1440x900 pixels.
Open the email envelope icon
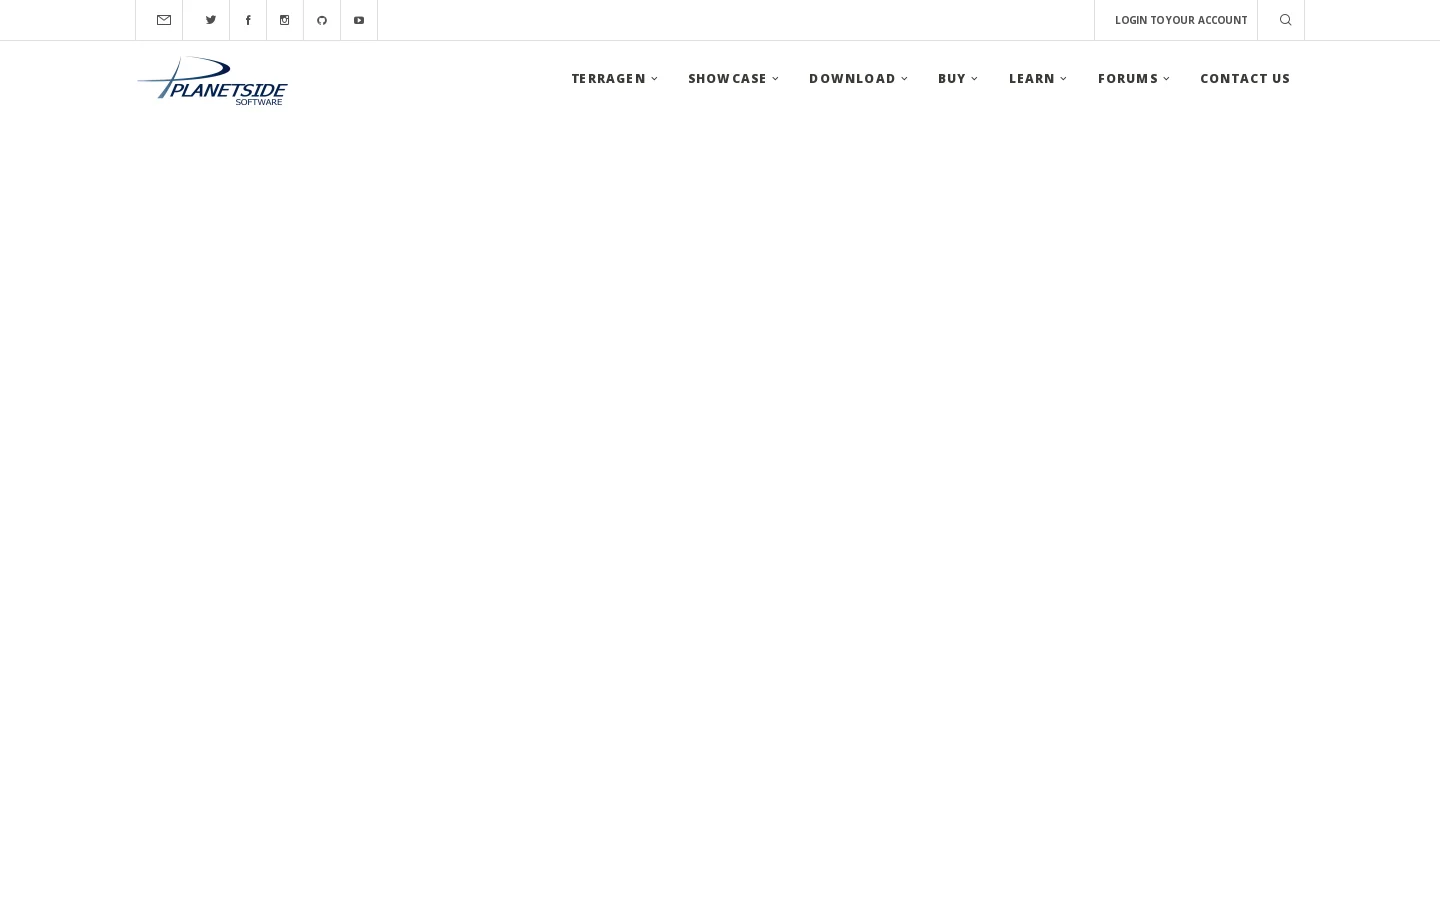(164, 20)
